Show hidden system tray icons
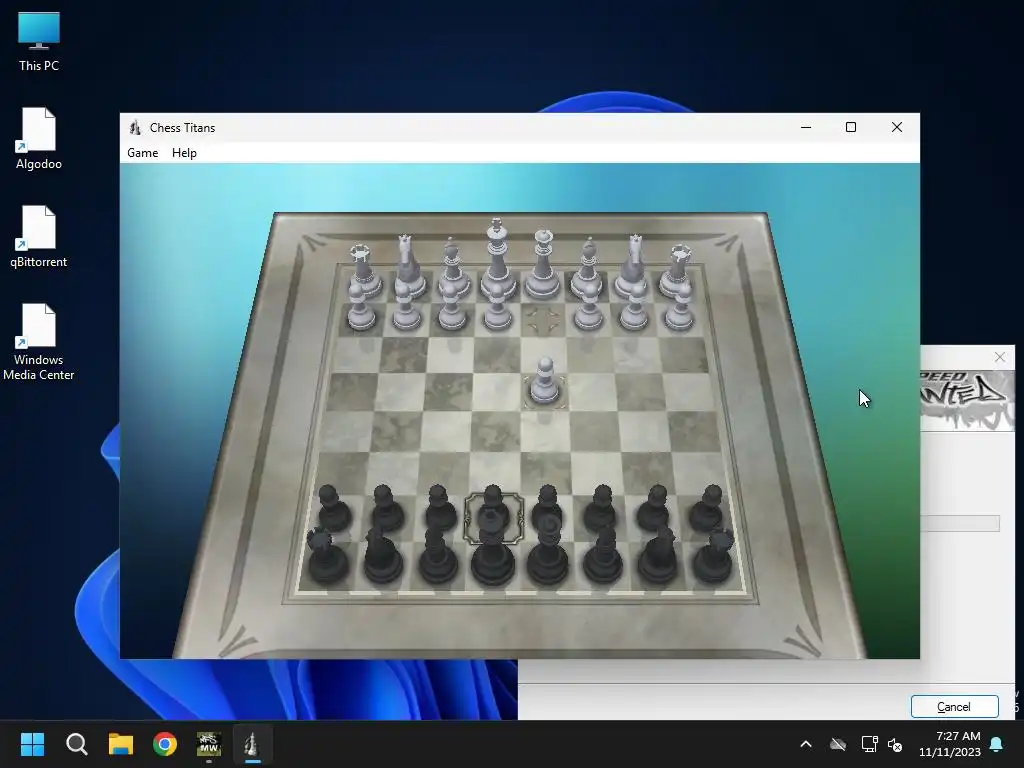This screenshot has width=1024, height=768. tap(806, 744)
